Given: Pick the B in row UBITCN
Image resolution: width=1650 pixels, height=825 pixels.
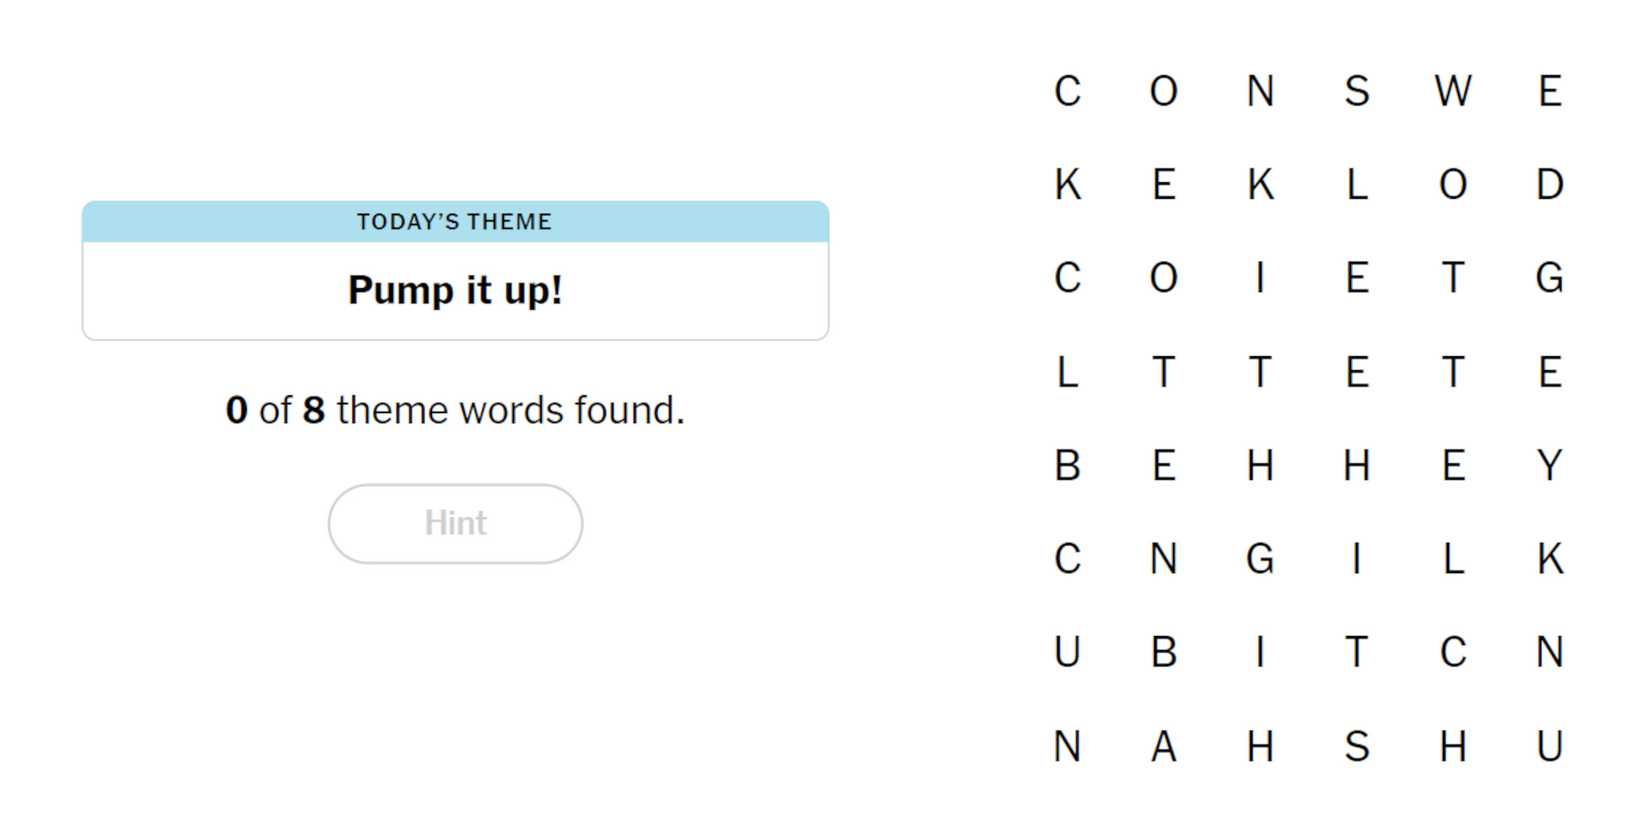Looking at the screenshot, I should click(1163, 652).
